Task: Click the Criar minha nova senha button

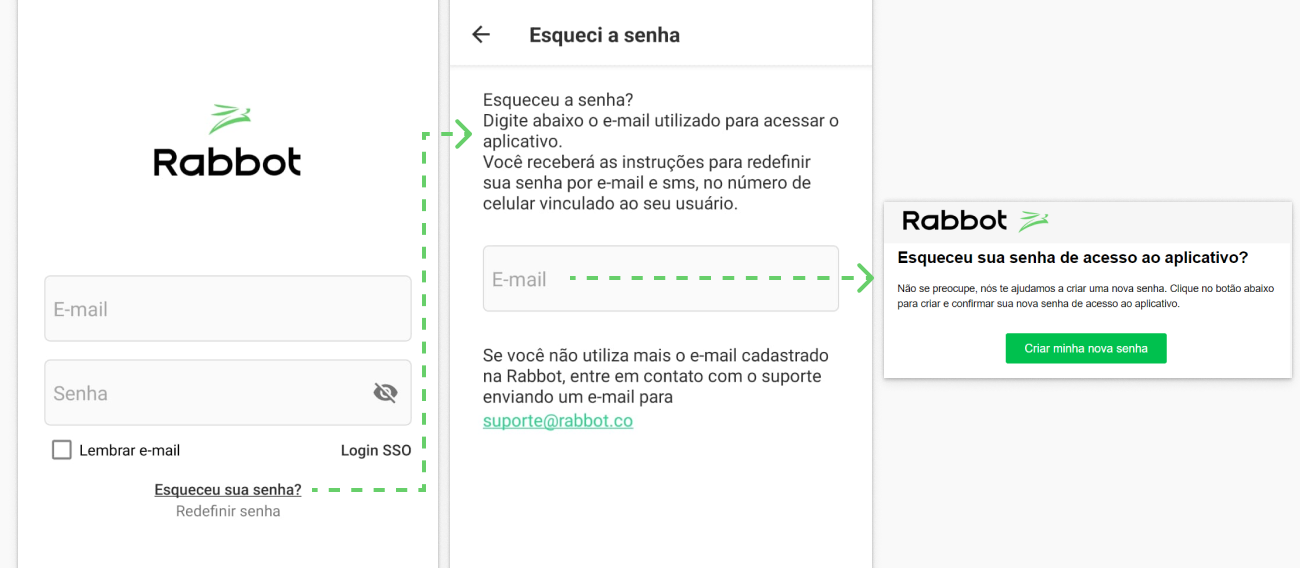Action: pos(1086,348)
